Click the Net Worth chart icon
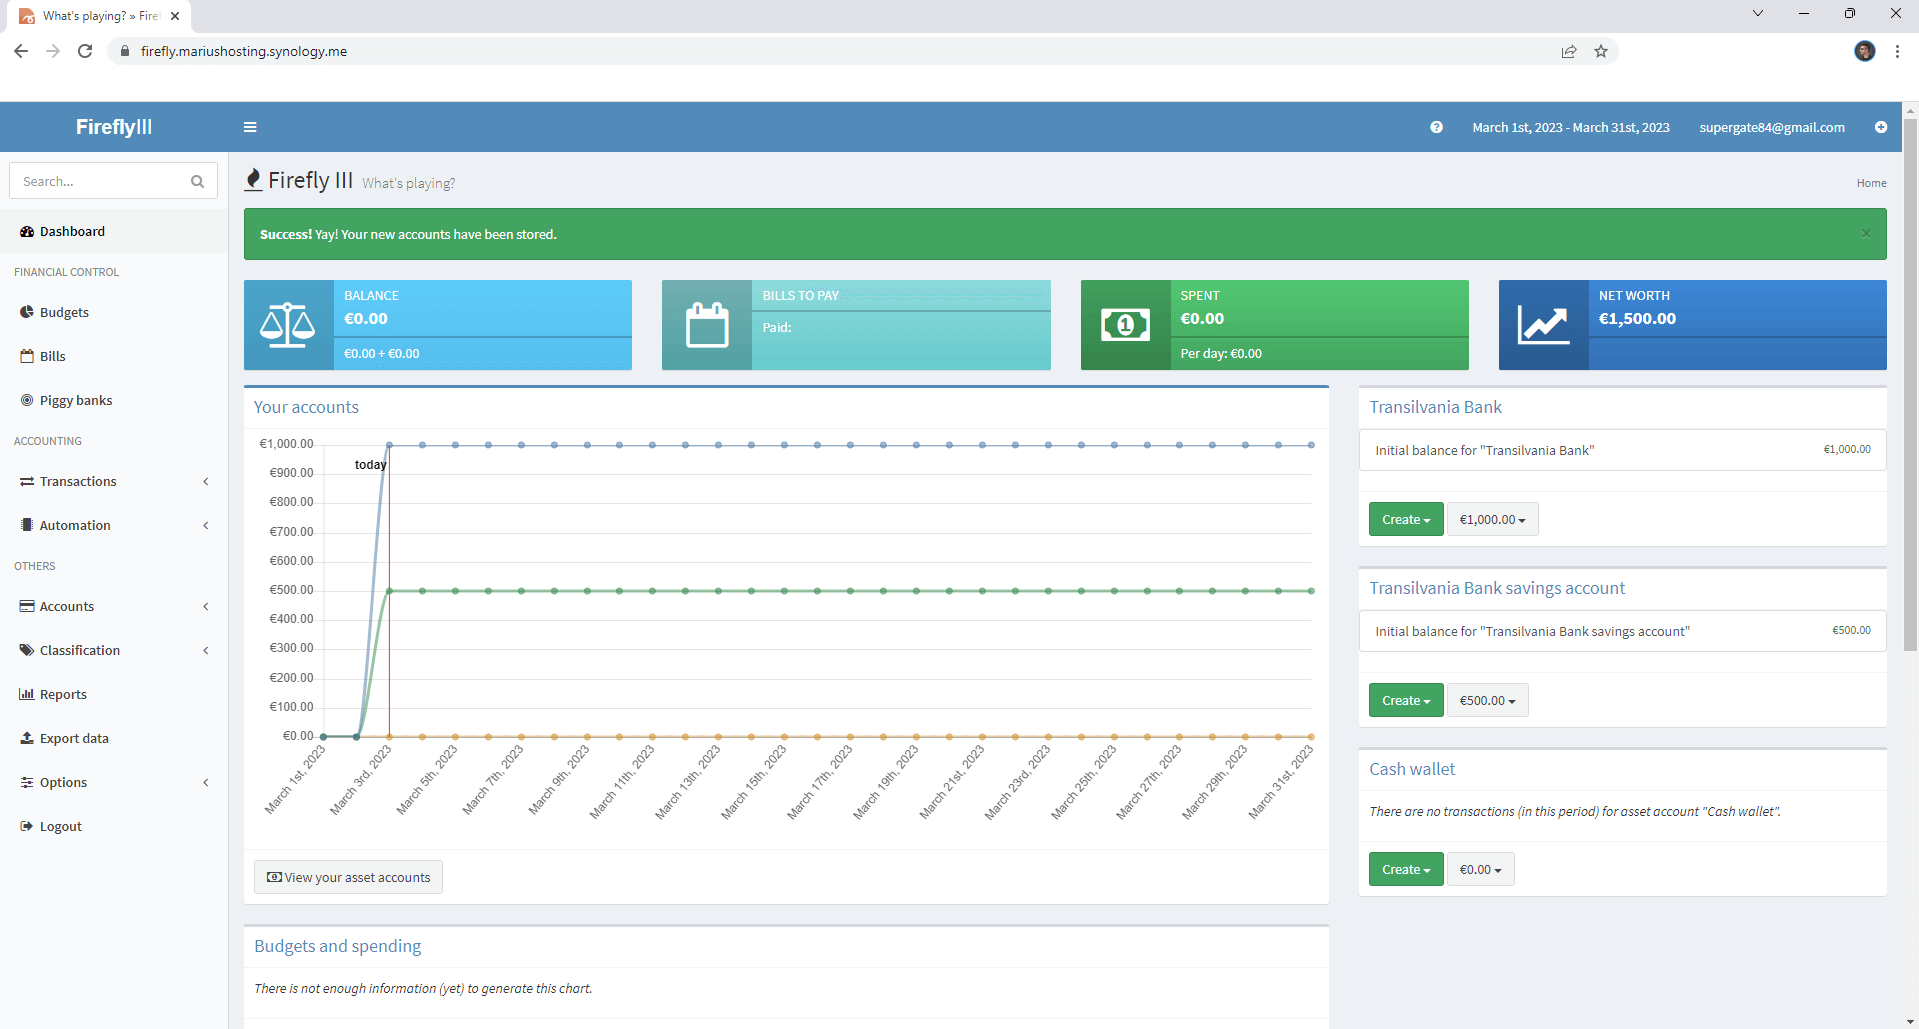The width and height of the screenshot is (1919, 1029). (x=1543, y=325)
